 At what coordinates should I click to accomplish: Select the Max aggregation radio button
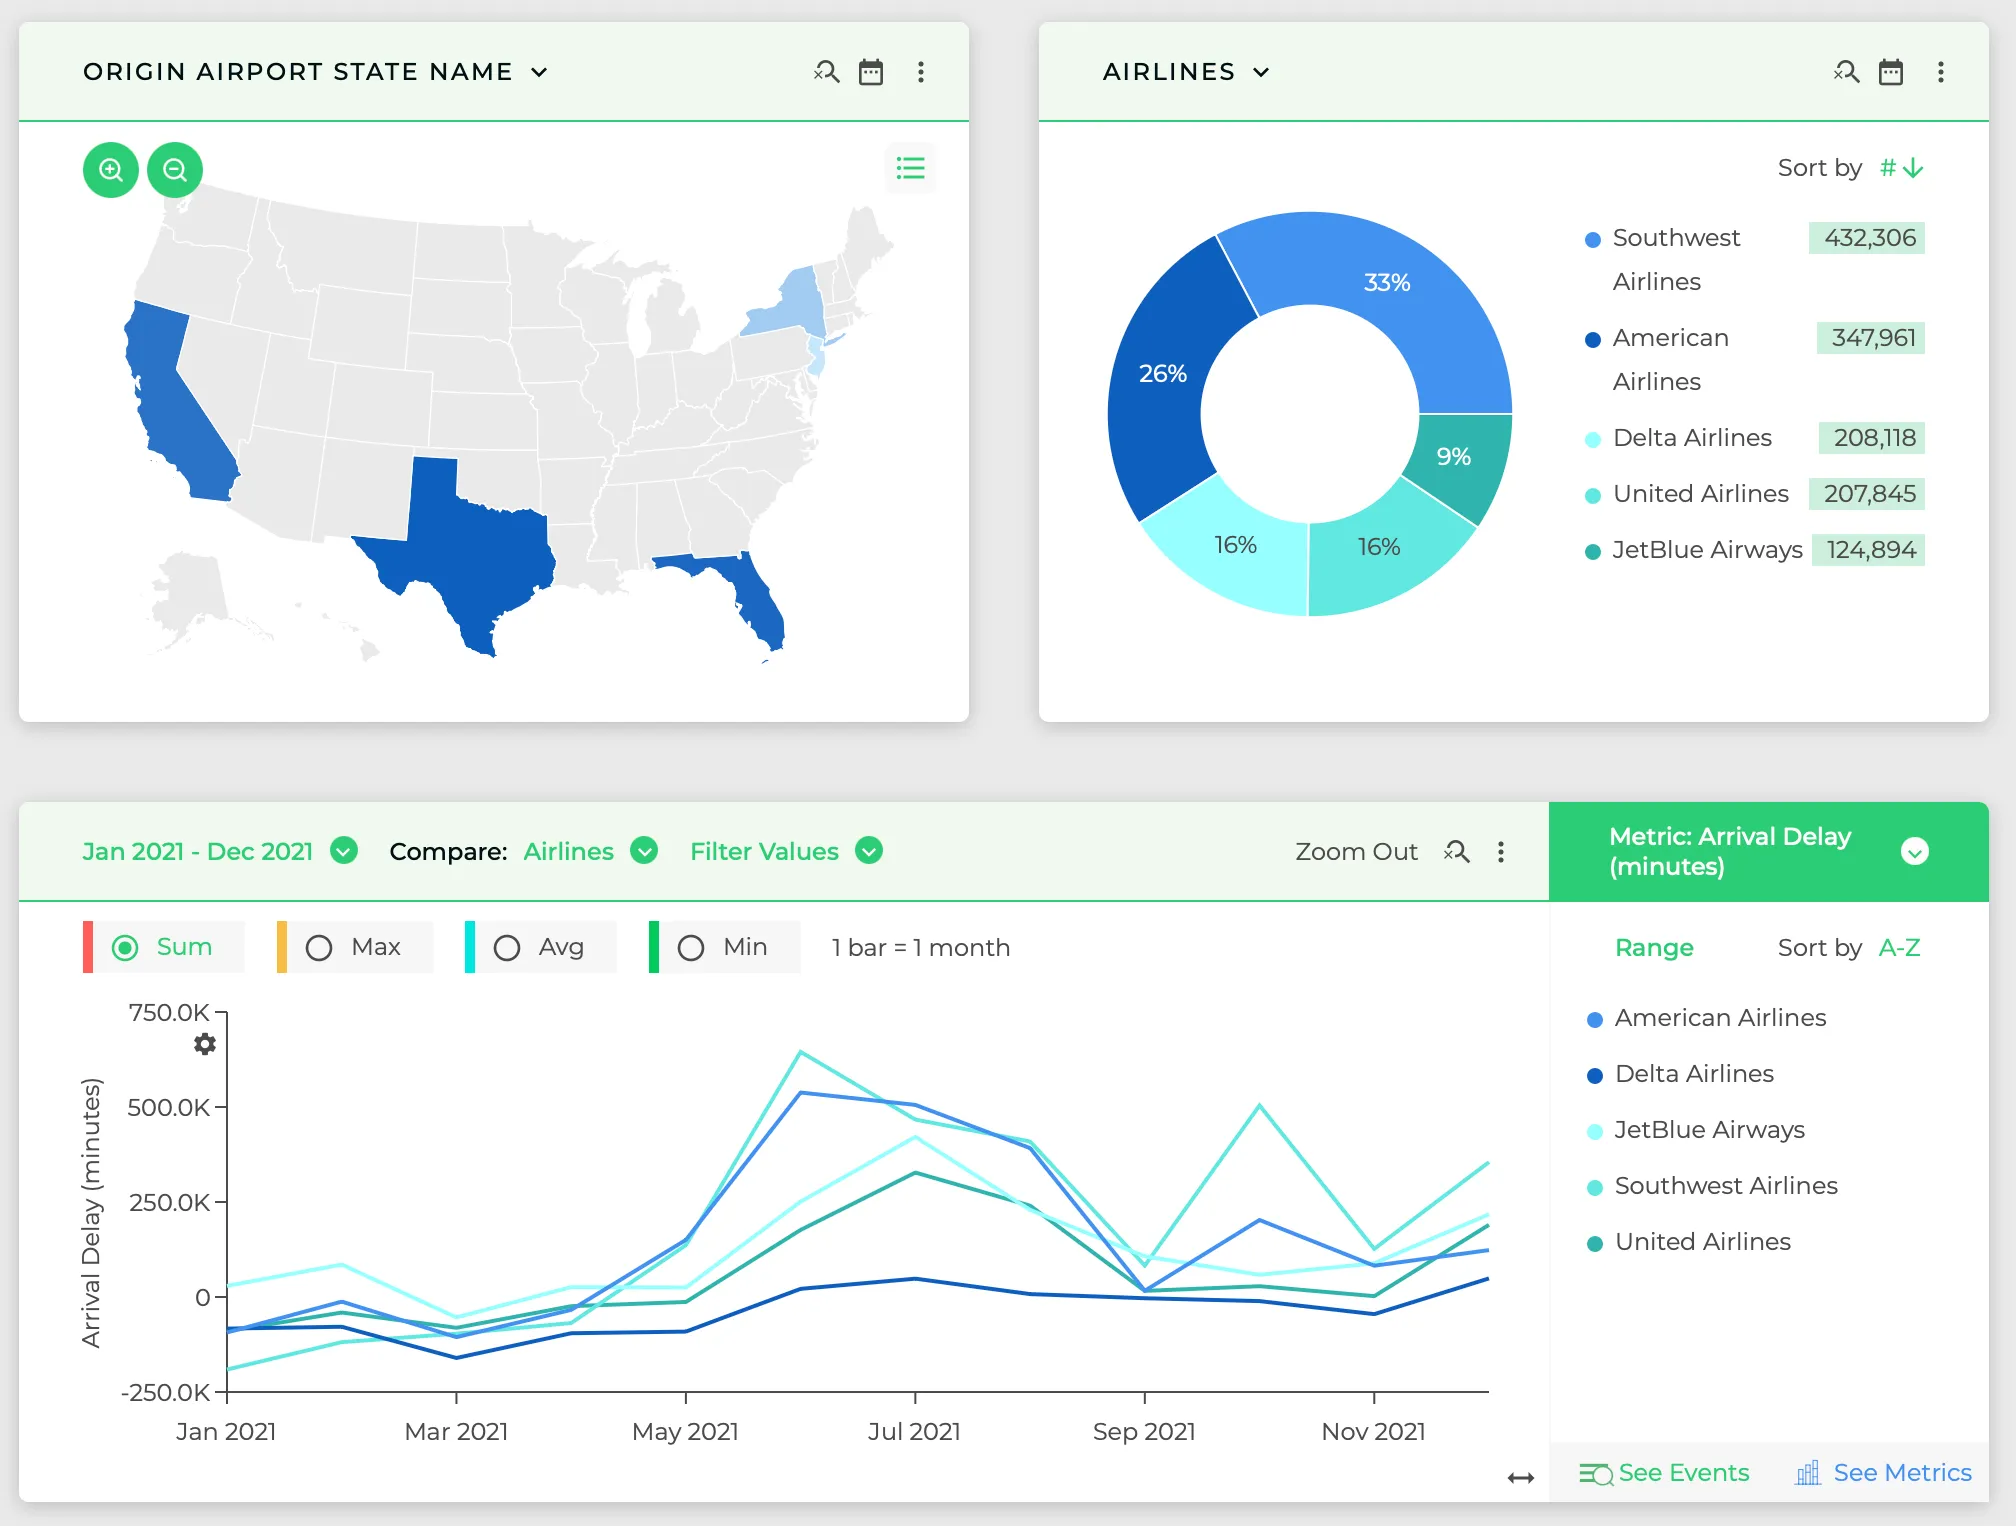pos(319,947)
